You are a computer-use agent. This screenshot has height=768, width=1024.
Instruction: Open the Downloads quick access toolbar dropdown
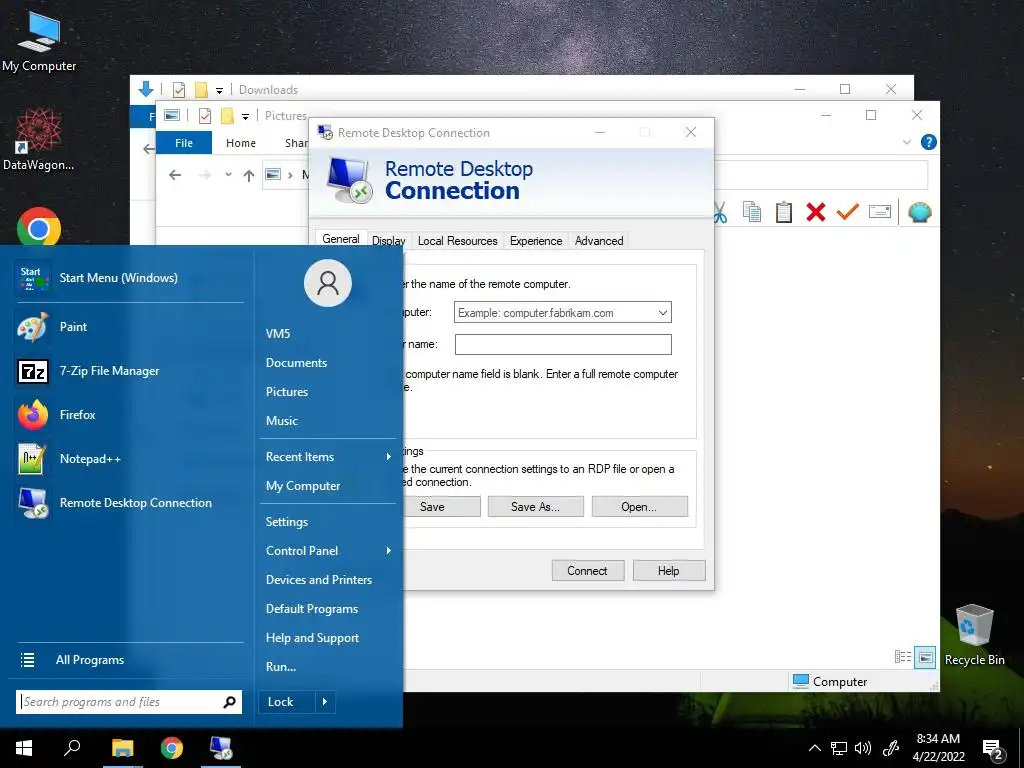point(219,90)
